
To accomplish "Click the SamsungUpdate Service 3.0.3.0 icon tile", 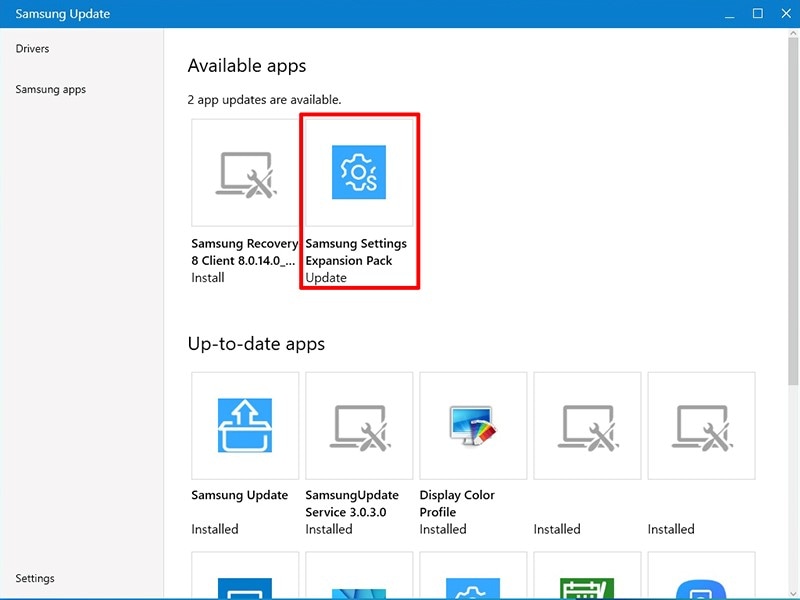I will [359, 426].
